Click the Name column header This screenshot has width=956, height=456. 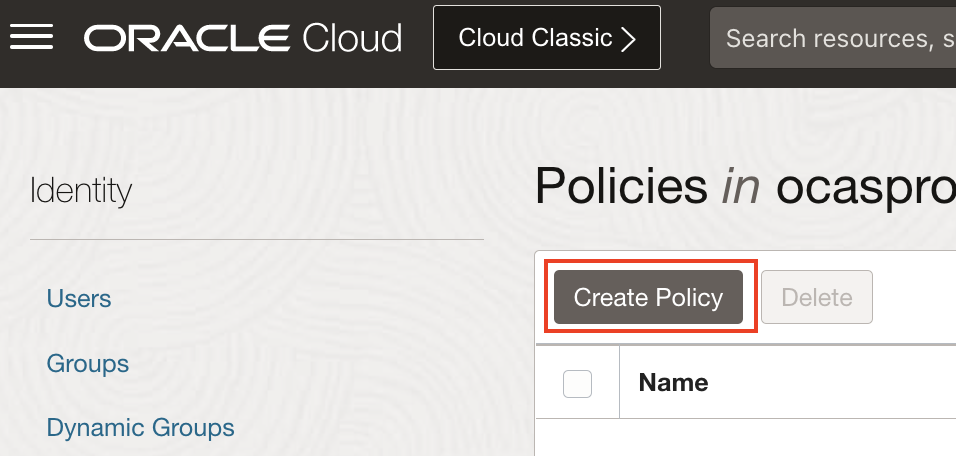click(673, 383)
